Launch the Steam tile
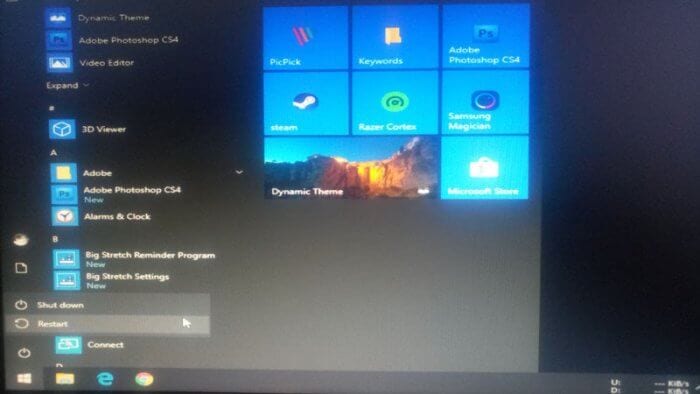700x394 pixels. [306, 104]
